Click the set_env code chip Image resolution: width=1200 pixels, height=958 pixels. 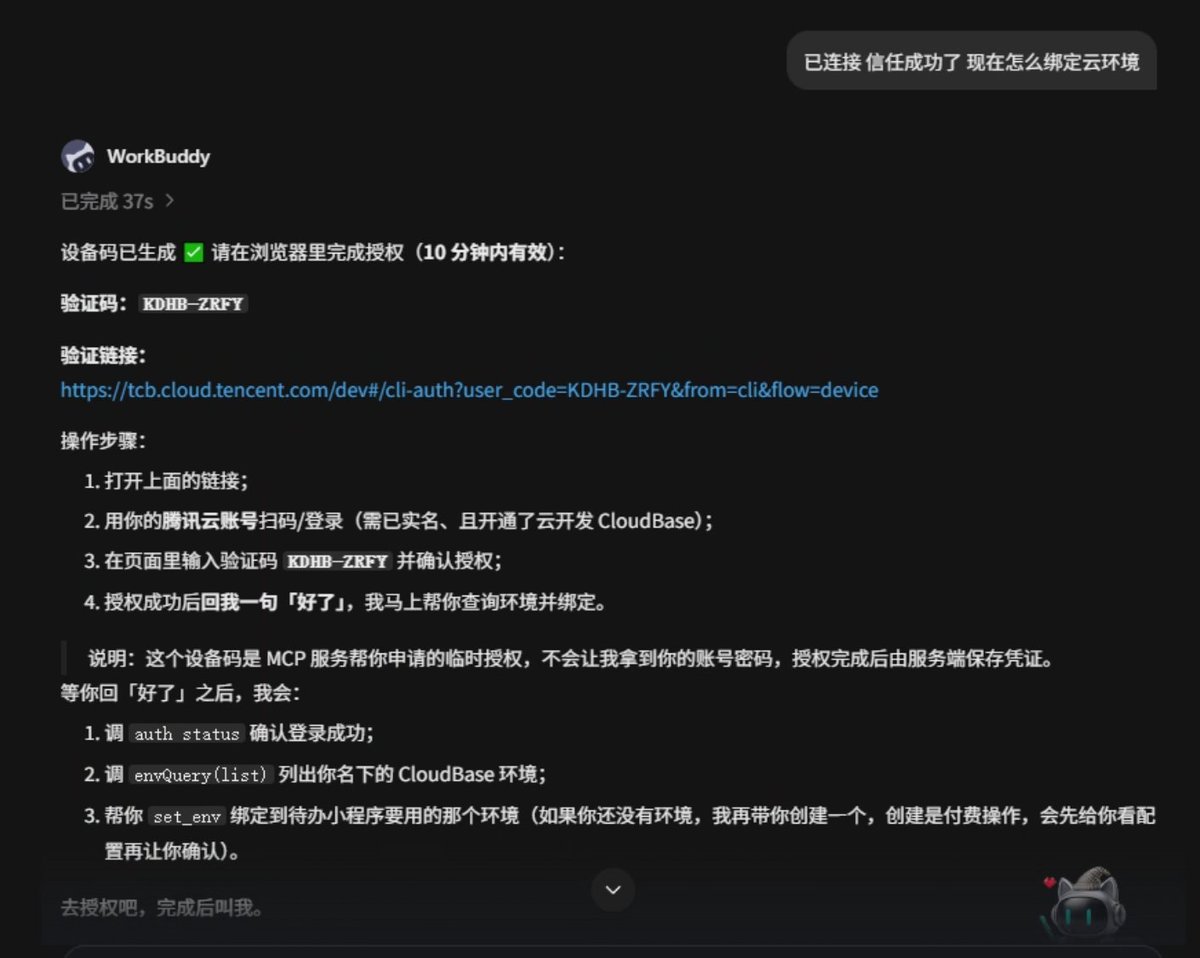point(187,816)
